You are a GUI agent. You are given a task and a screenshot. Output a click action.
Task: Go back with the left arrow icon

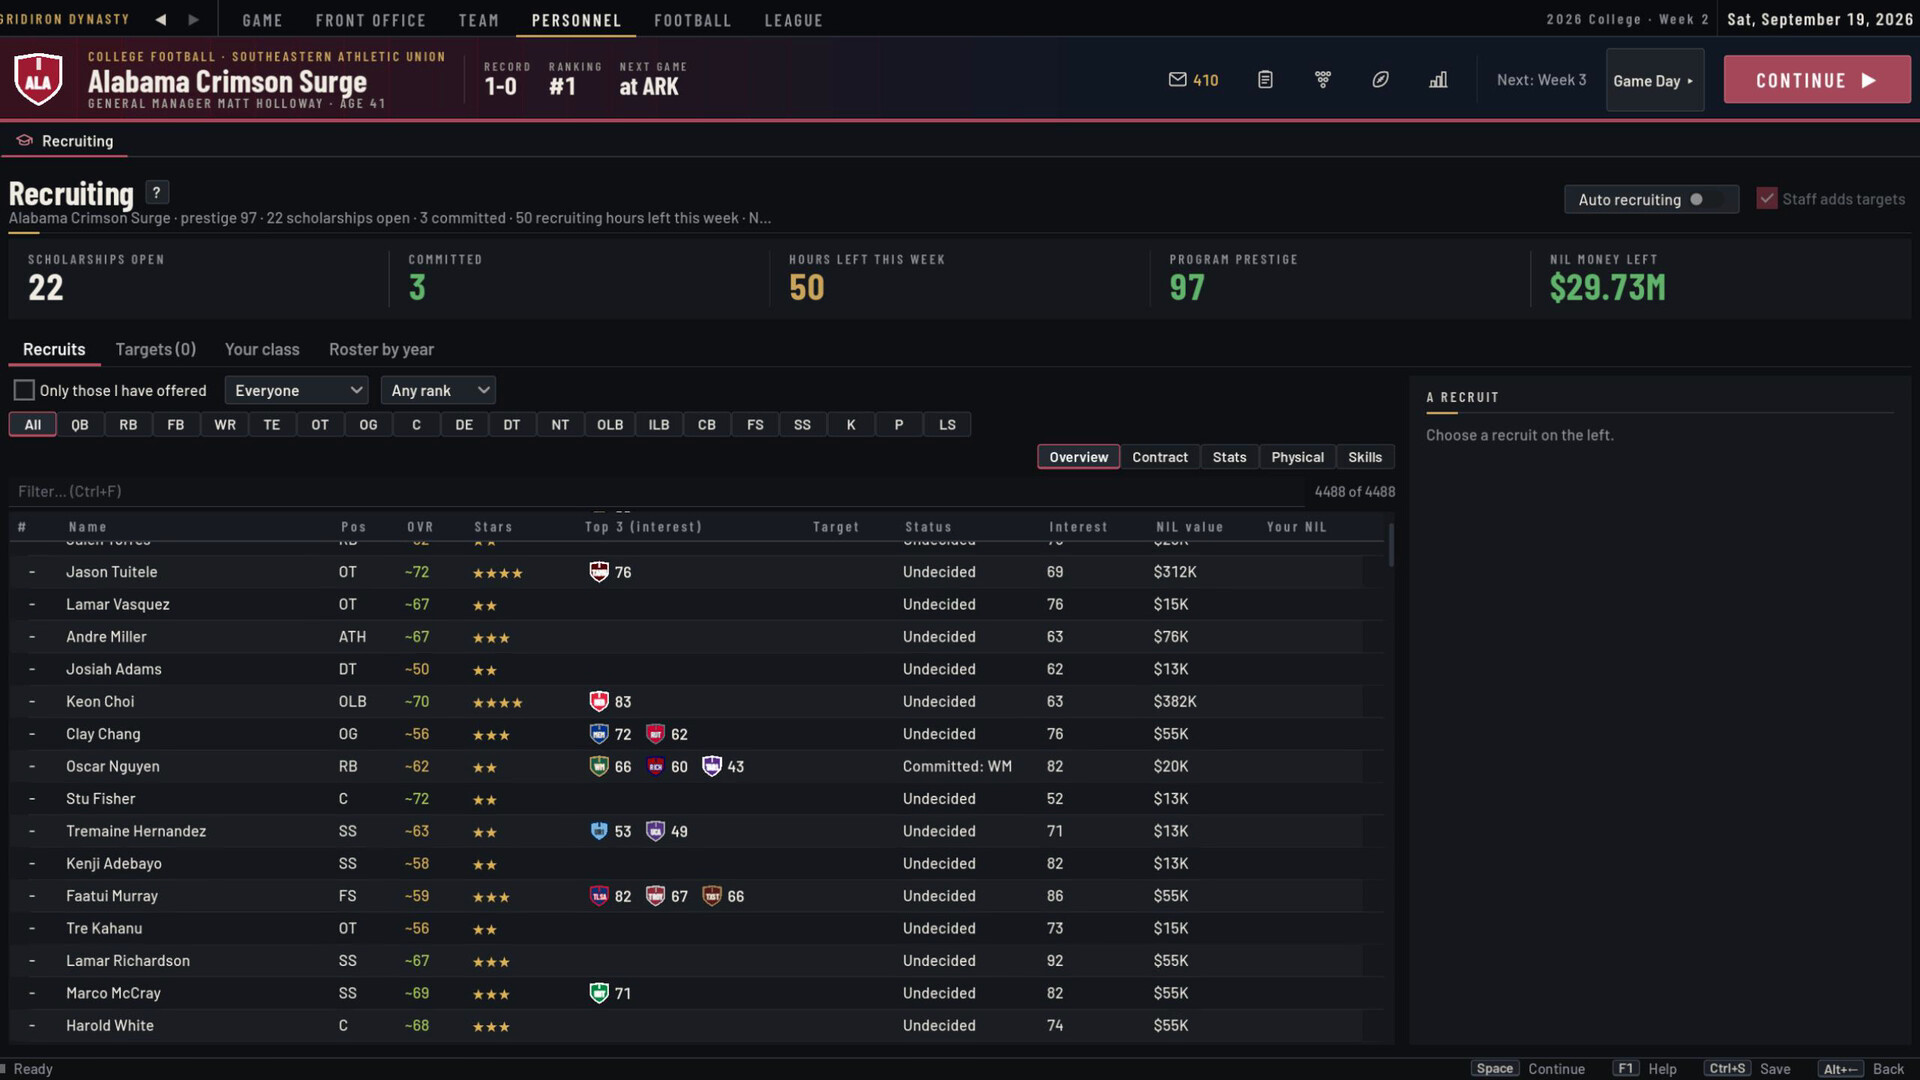(x=161, y=20)
